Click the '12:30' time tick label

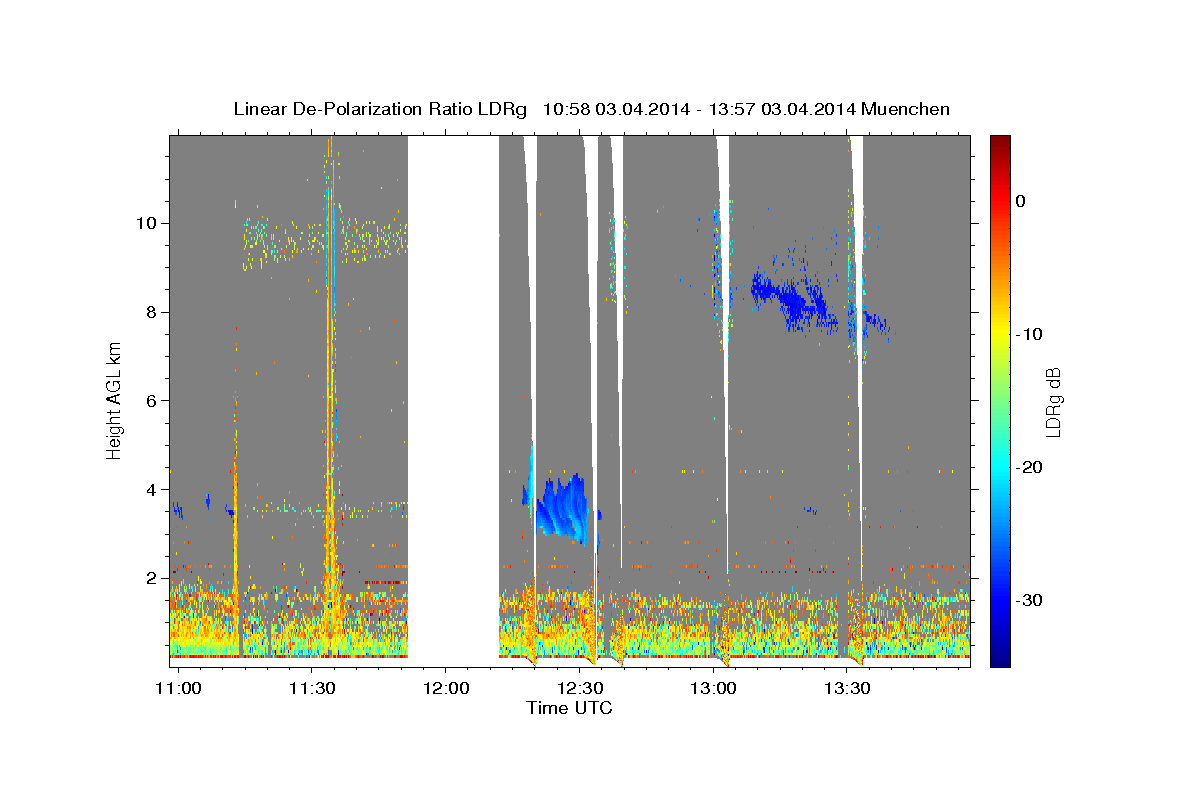(x=580, y=689)
